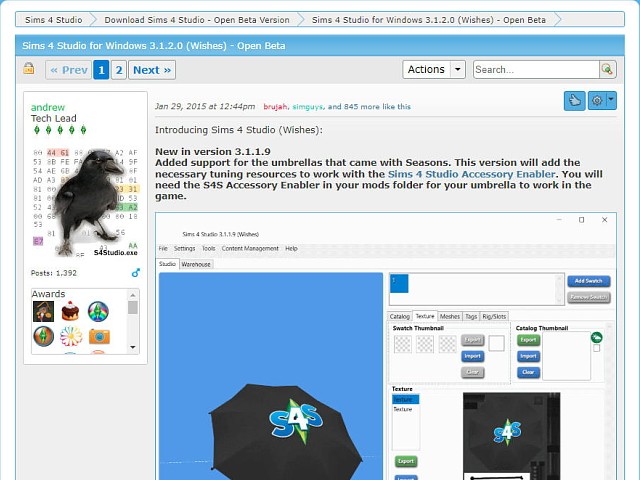
Task: Click Import under Catalog Thumbnail
Action: pyautogui.click(x=528, y=356)
